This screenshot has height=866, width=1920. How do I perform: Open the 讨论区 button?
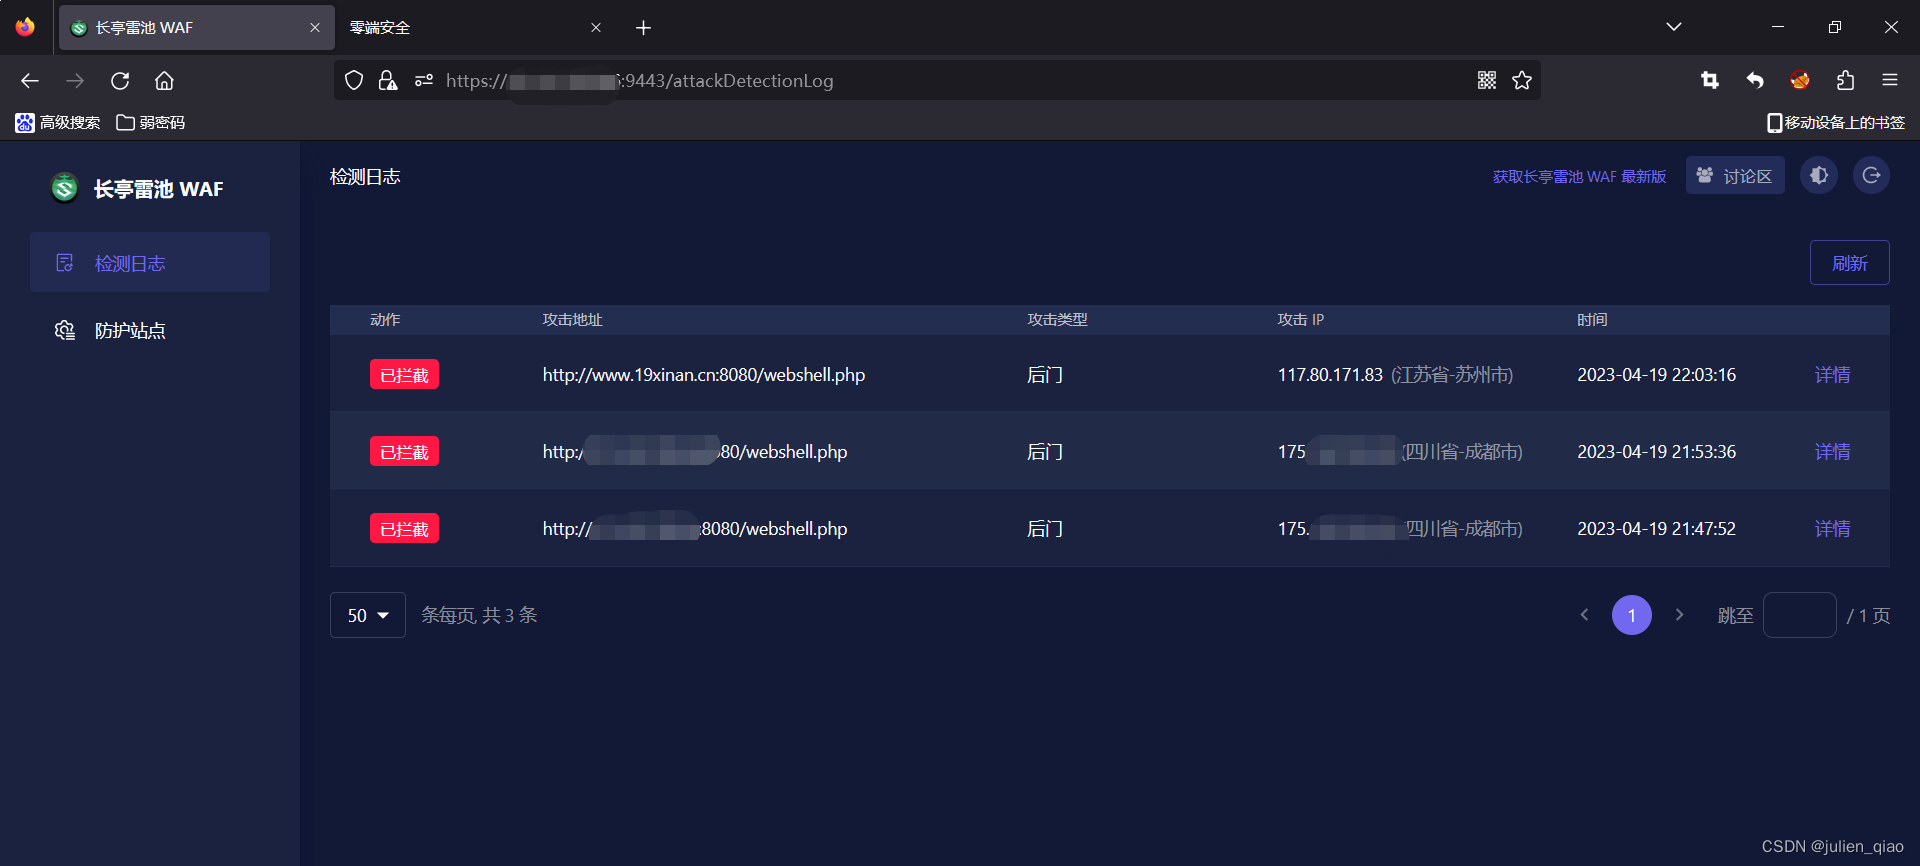point(1735,176)
